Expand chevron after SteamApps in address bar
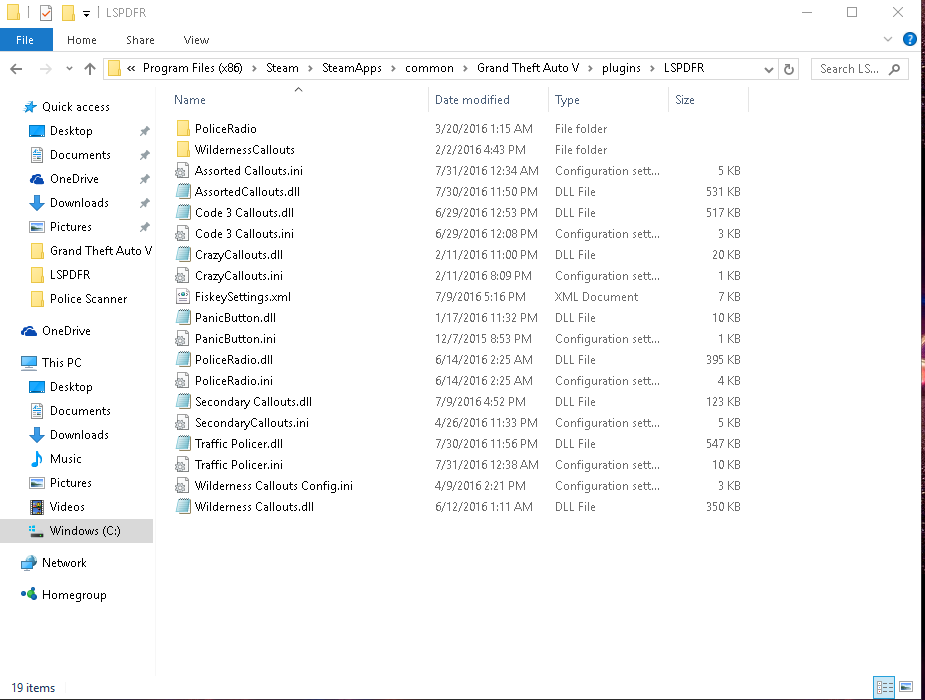This screenshot has height=700, width=925. click(393, 68)
